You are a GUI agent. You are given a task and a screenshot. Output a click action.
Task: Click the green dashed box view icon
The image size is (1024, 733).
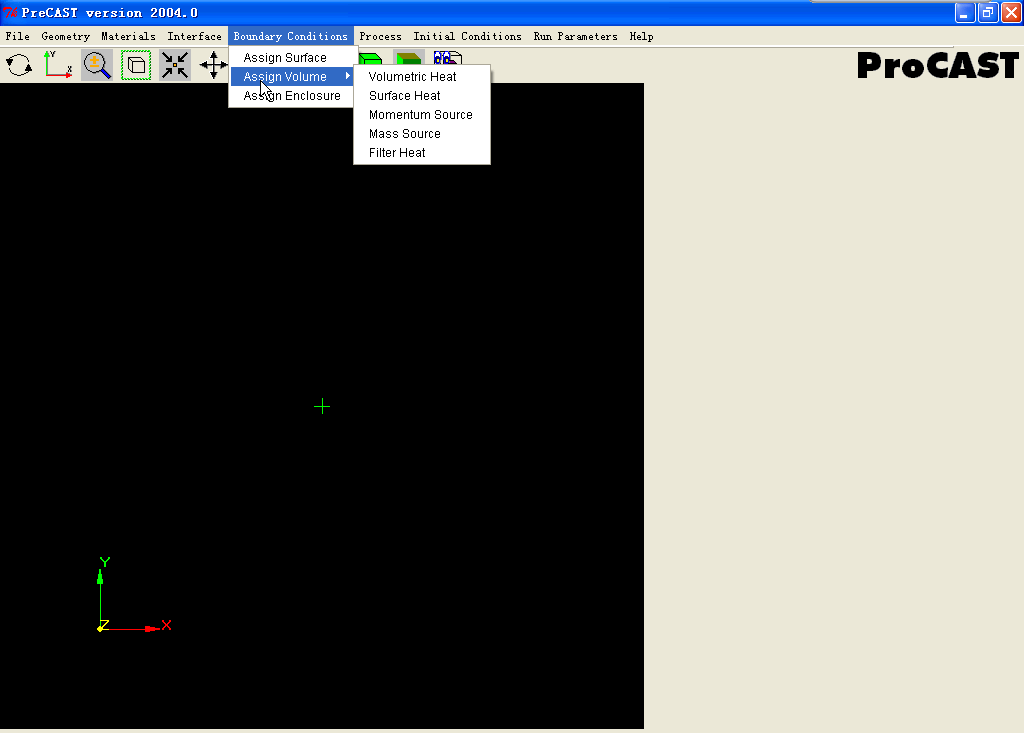[136, 65]
